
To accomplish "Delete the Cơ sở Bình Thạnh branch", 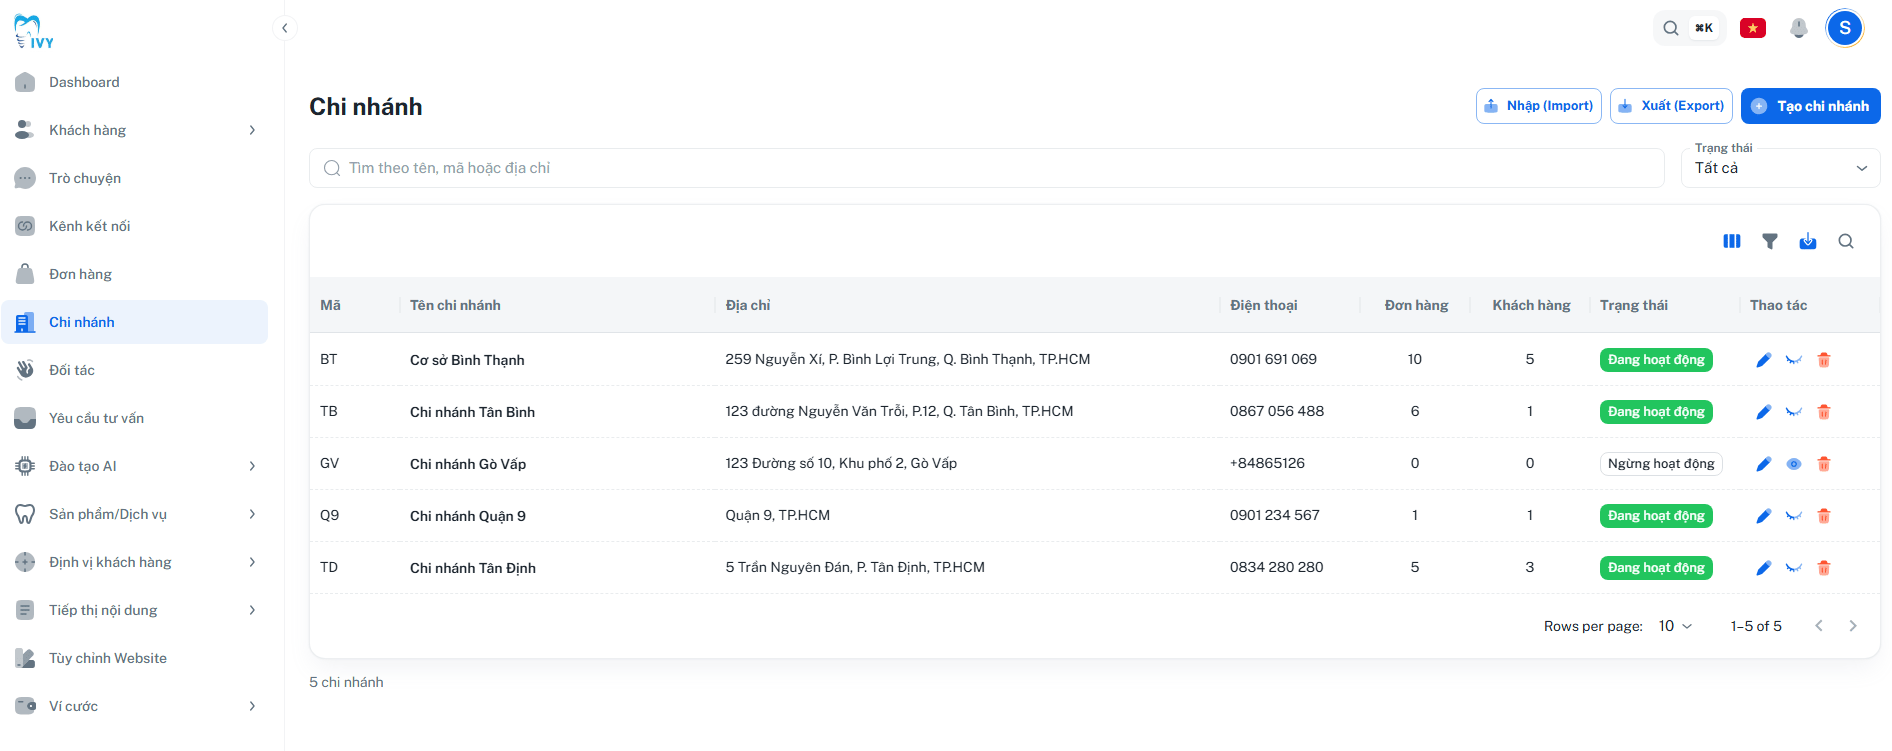I will point(1824,360).
